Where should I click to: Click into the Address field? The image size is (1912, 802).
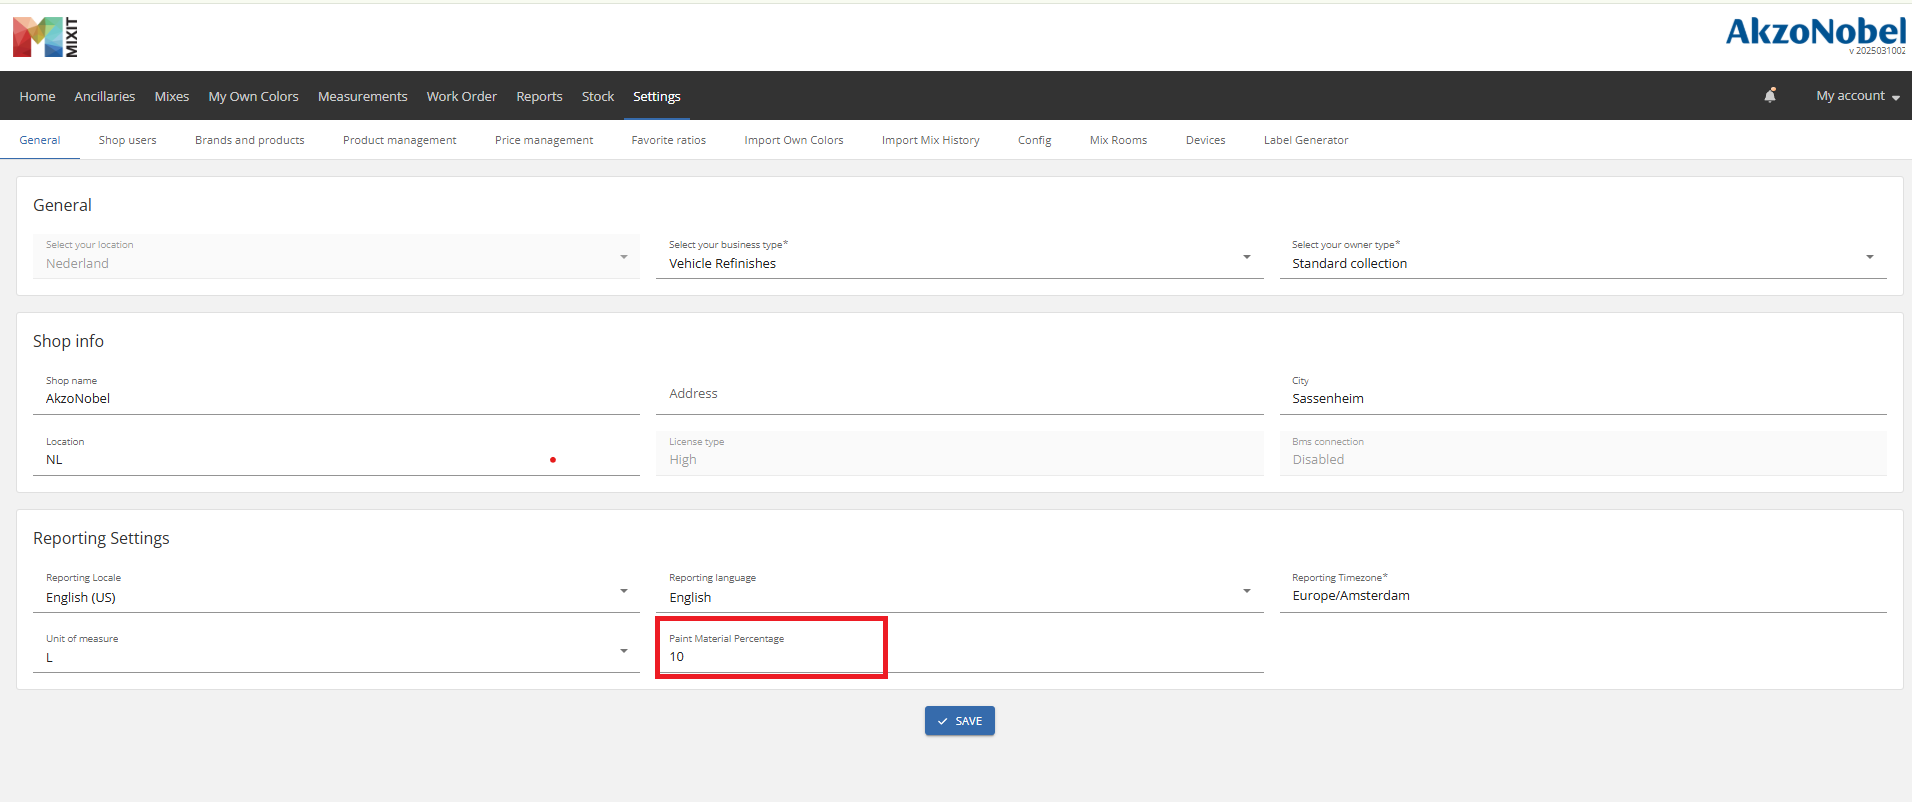click(960, 392)
